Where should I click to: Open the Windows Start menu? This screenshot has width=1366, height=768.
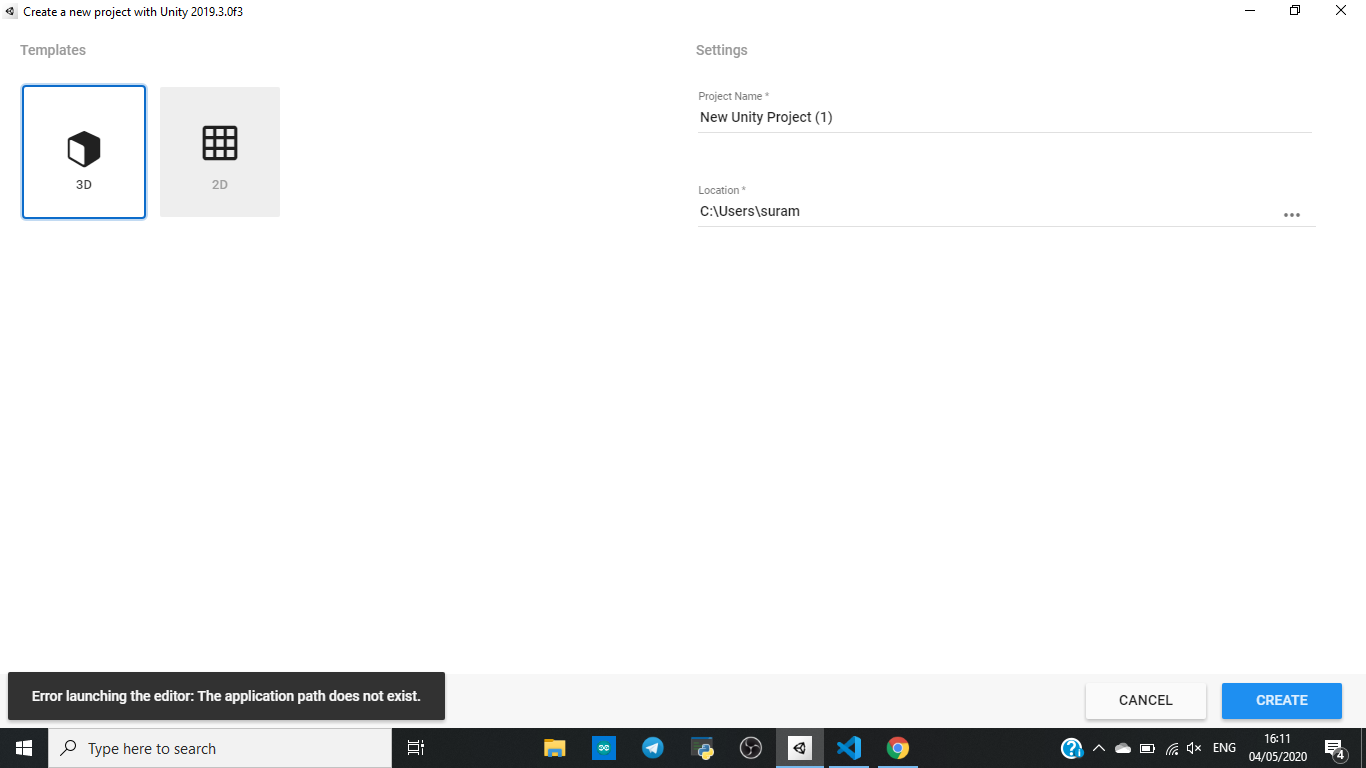pyautogui.click(x=24, y=748)
